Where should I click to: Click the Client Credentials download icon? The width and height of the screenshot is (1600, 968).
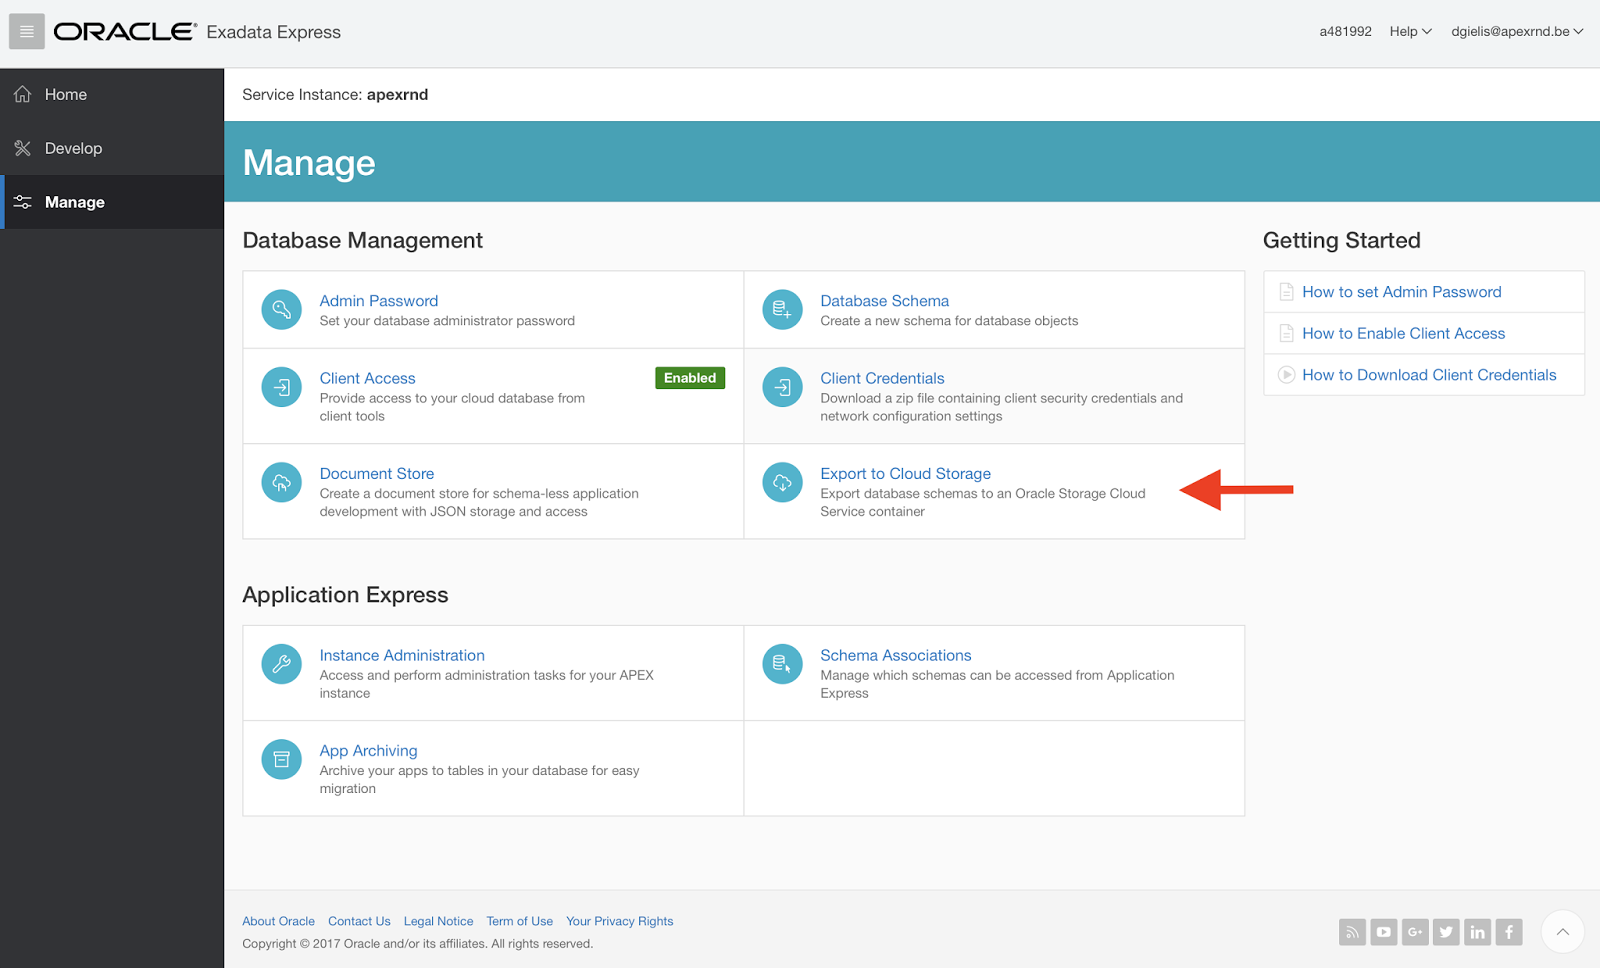coord(782,387)
